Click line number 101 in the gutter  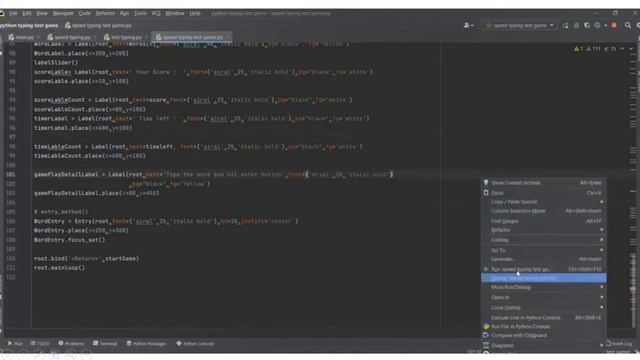(x=11, y=175)
